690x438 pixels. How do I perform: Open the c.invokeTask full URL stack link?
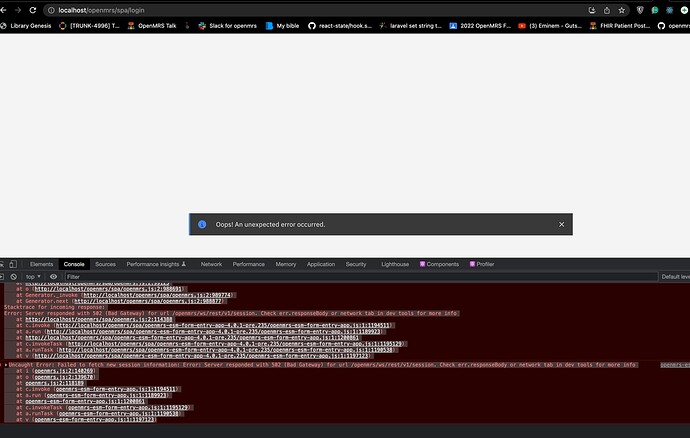point(234,344)
